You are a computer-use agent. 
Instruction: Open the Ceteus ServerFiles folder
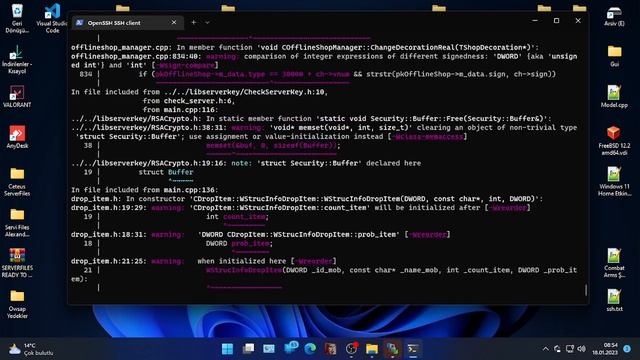(x=17, y=182)
